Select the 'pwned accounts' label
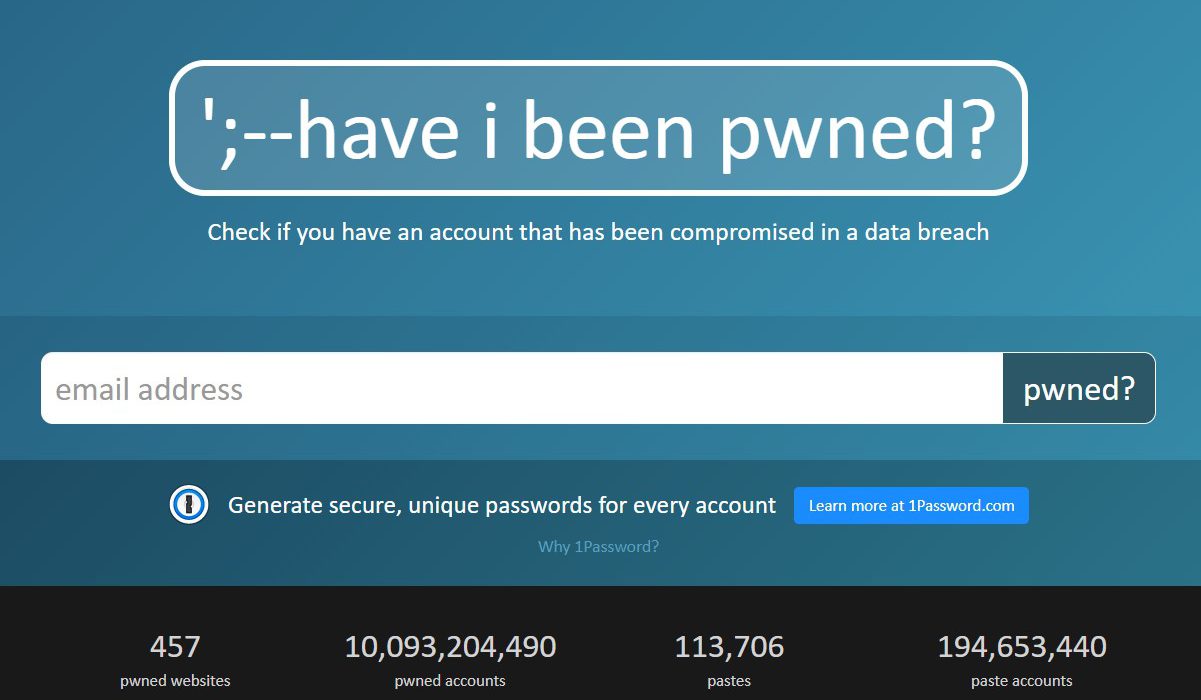 (450, 681)
